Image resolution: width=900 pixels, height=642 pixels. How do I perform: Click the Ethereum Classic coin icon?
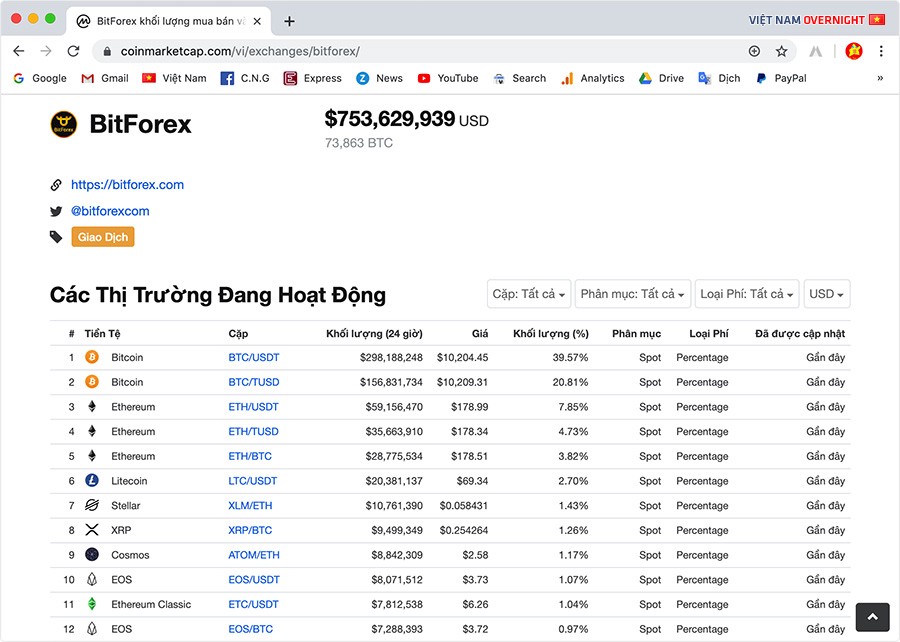pos(92,604)
